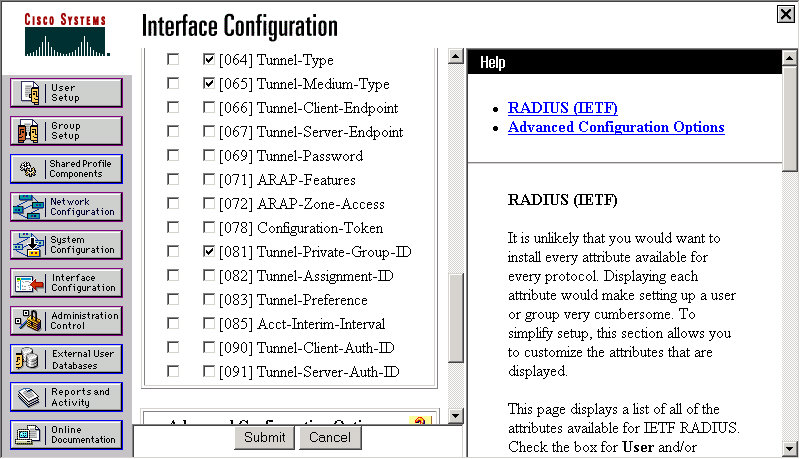
Task: Click the RADIUS (IETF) help heading
Action: (x=562, y=199)
